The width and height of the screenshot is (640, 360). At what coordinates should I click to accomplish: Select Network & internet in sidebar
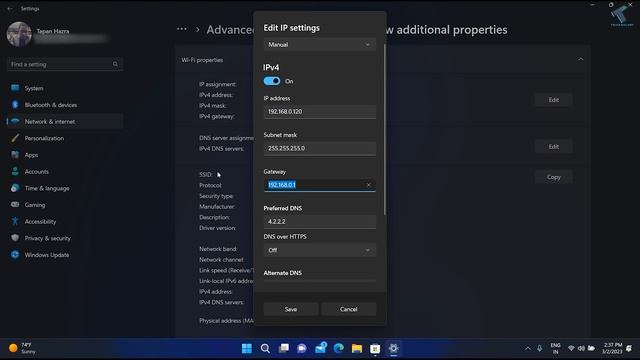pyautogui.click(x=65, y=122)
